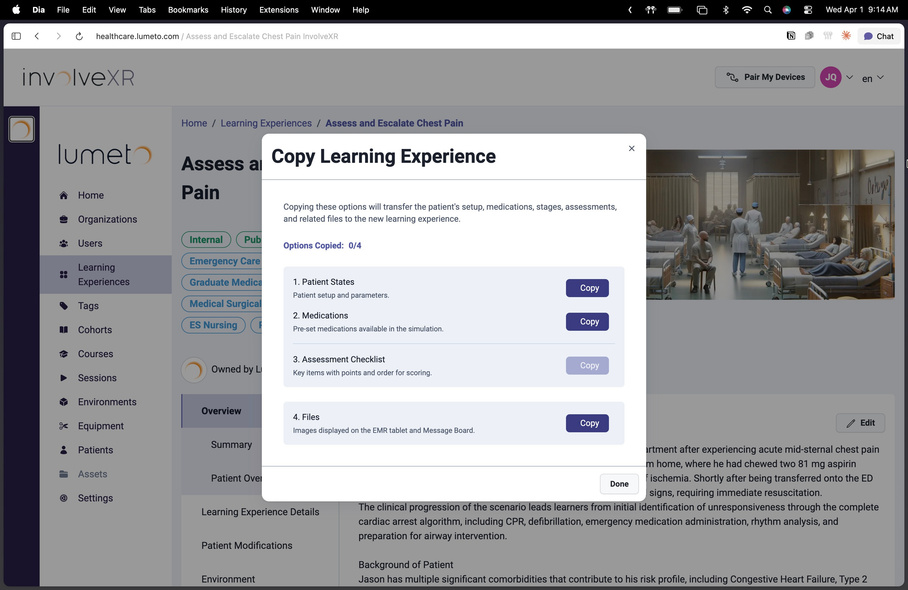This screenshot has height=590, width=908.
Task: Open the en language dropdown
Action: point(872,78)
